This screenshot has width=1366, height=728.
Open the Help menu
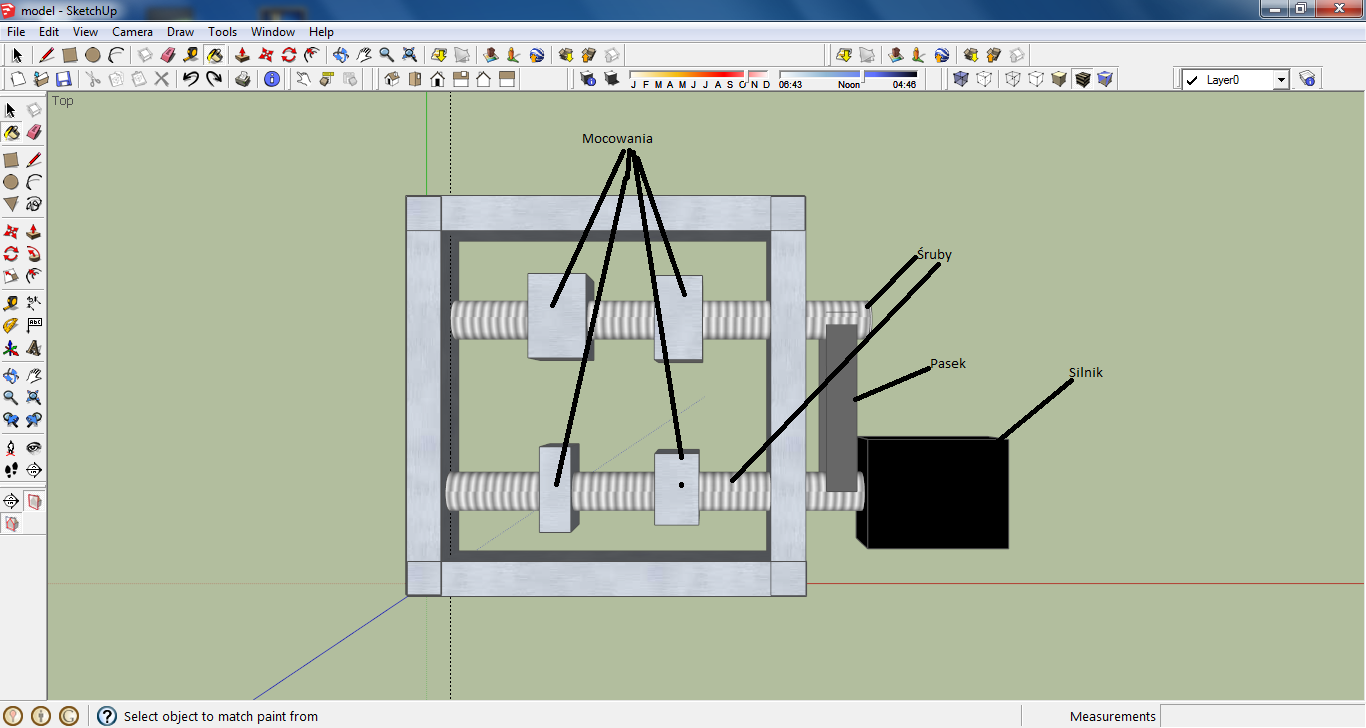[x=321, y=32]
